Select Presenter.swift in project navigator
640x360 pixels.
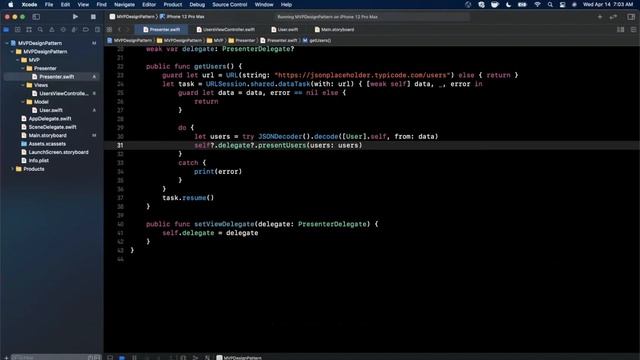point(51,76)
